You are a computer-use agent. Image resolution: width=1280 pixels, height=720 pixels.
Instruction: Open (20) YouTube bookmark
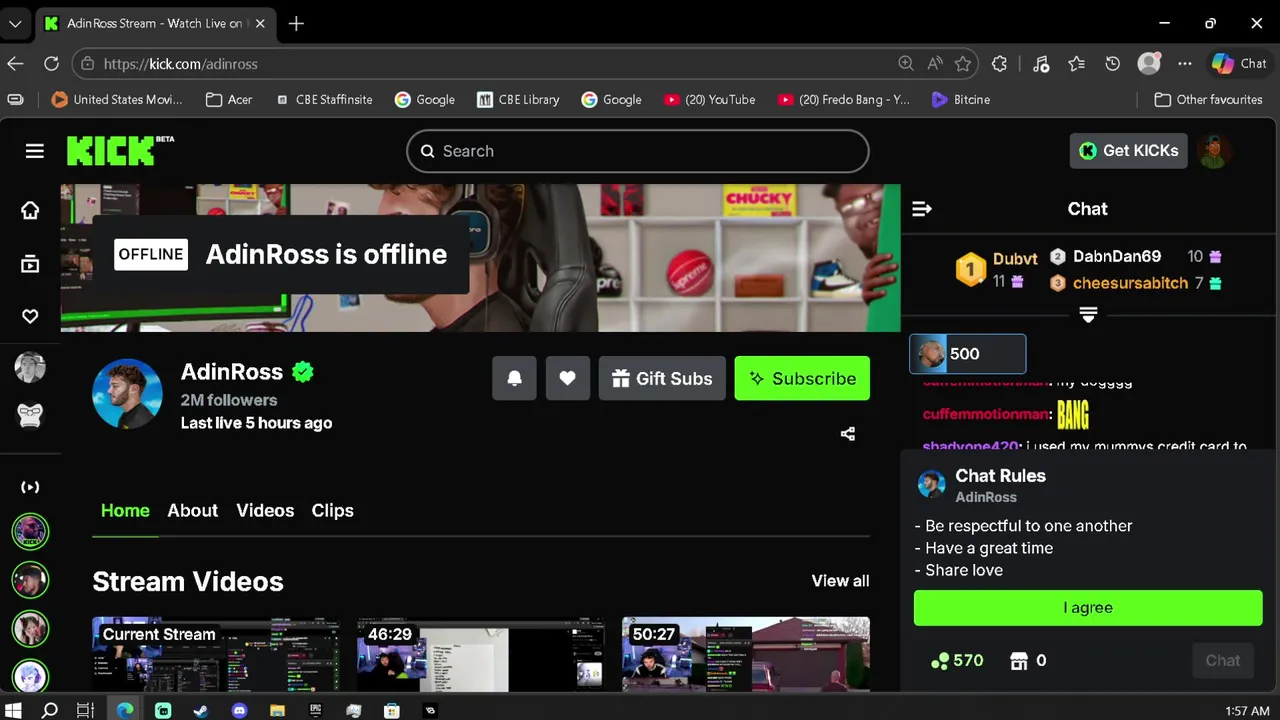point(710,99)
